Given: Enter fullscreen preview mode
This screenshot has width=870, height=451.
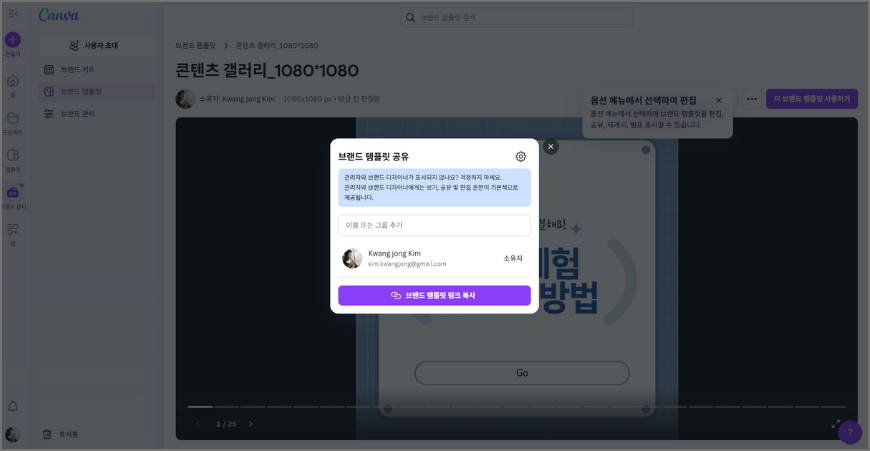Looking at the screenshot, I should coord(836,424).
